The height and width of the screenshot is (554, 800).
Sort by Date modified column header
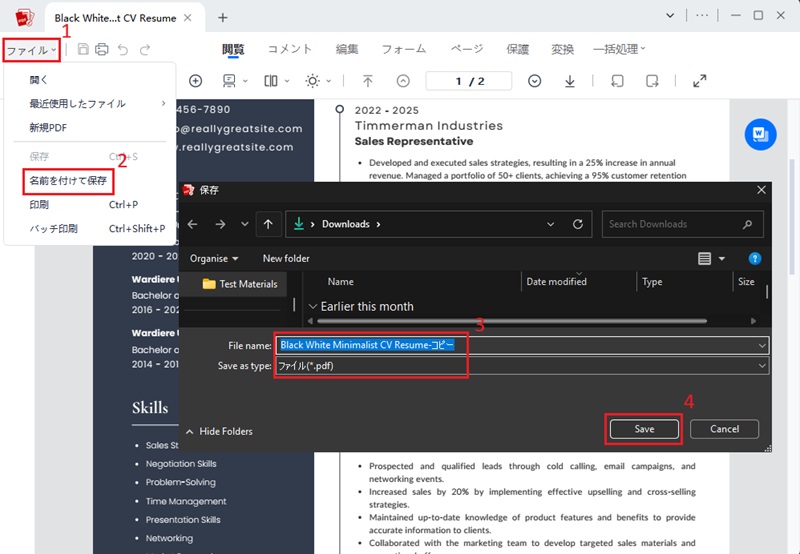click(557, 282)
